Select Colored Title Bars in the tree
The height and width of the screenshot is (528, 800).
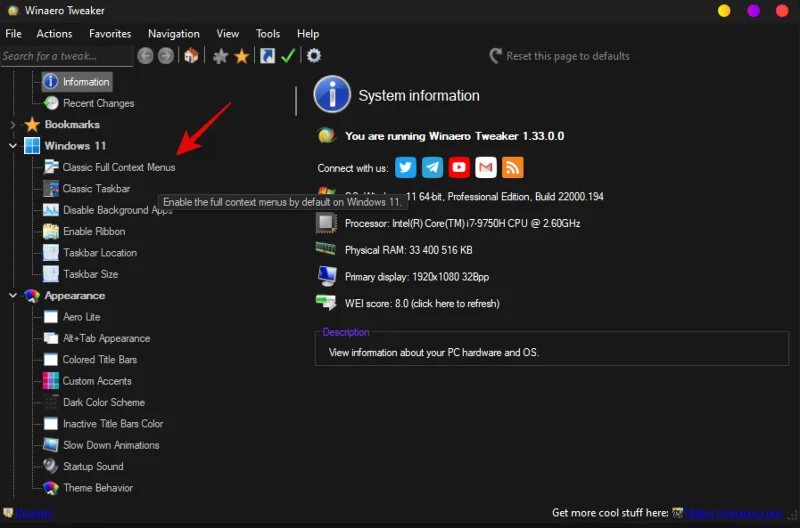99,360
